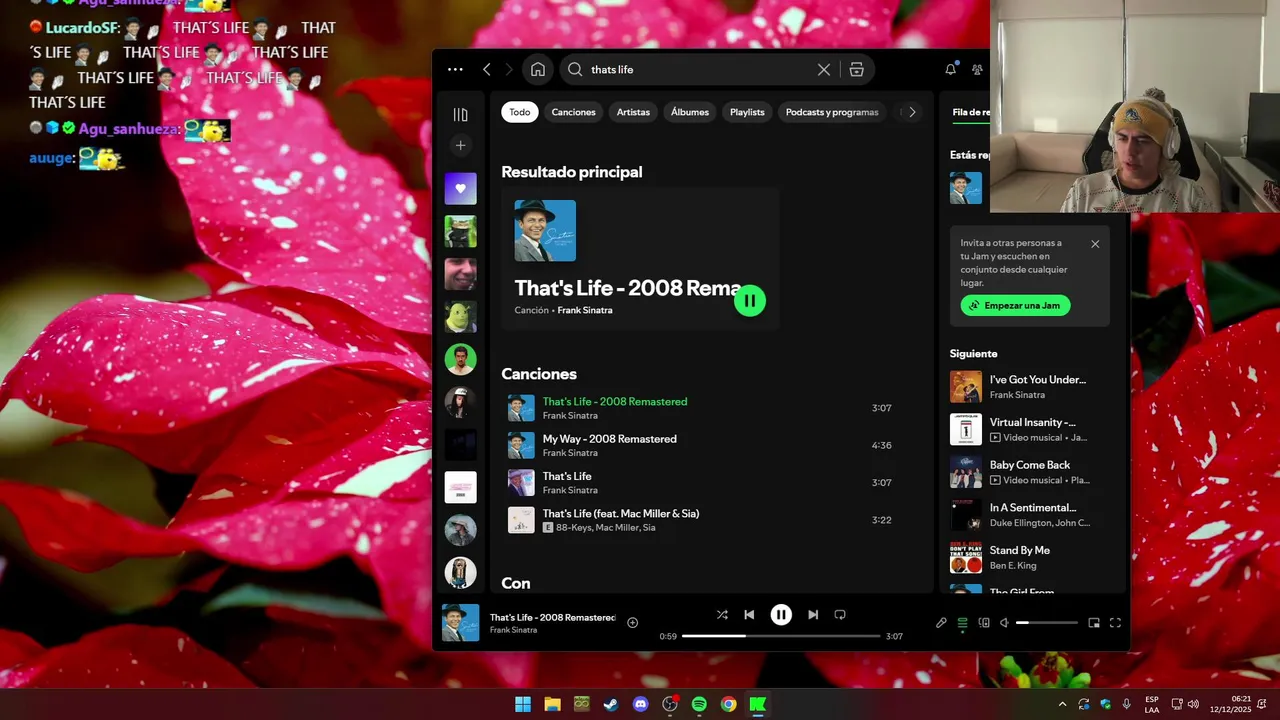The width and height of the screenshot is (1280, 720).
Task: Open OBS Studio from the taskbar
Action: click(670, 704)
